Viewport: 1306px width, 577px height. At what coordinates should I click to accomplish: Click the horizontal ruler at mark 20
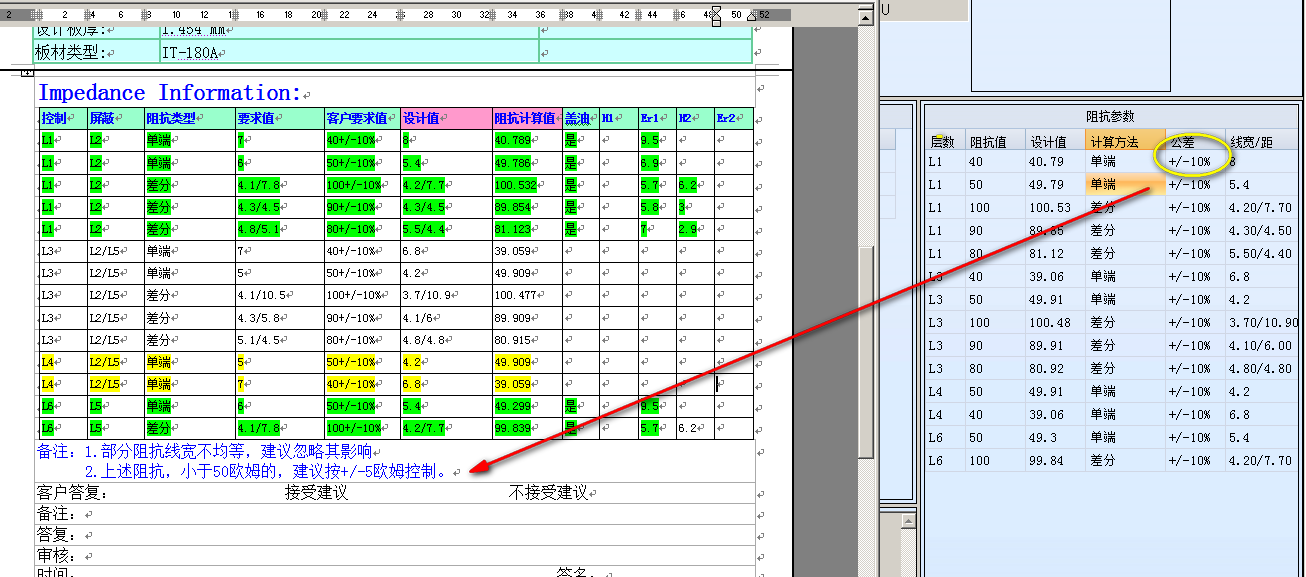(x=316, y=15)
